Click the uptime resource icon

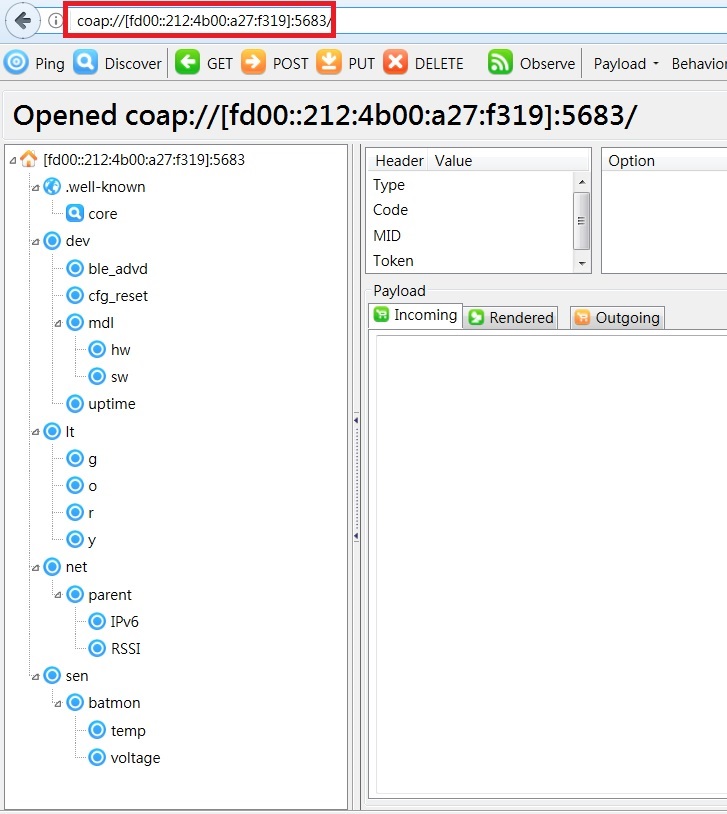(75, 403)
